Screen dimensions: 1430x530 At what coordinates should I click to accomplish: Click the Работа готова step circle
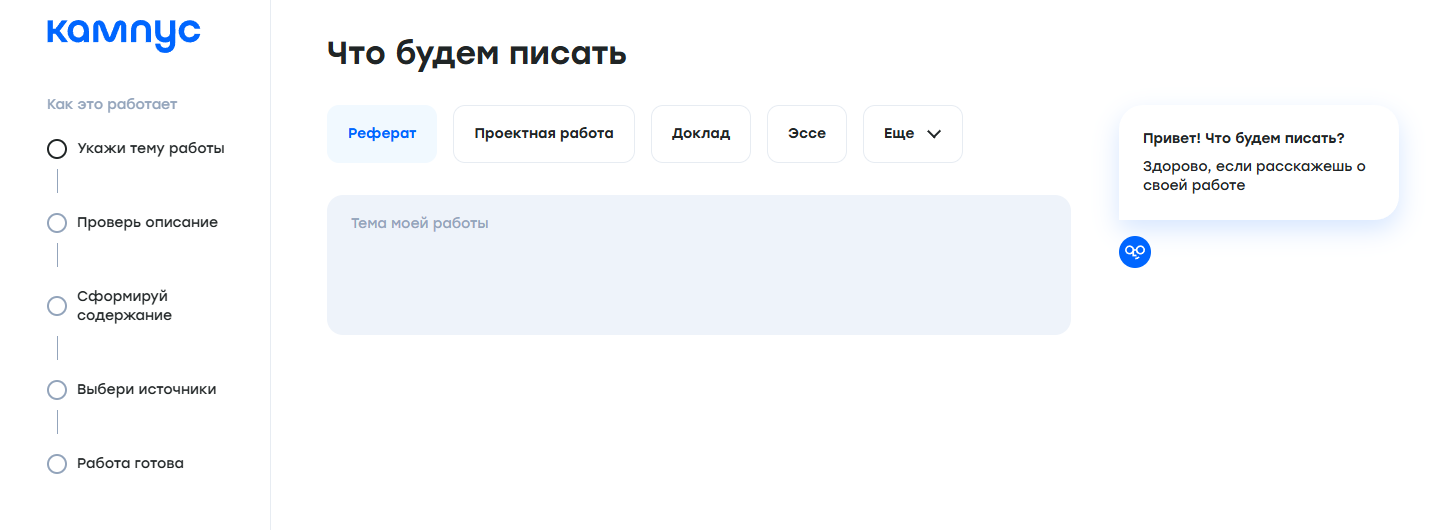57,464
